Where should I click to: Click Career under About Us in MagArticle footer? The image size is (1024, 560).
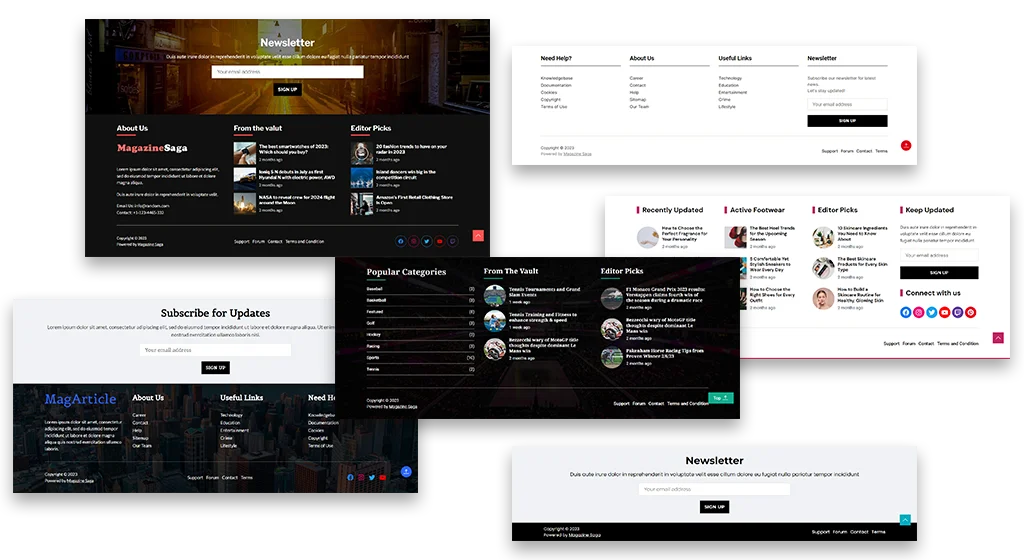(139, 415)
